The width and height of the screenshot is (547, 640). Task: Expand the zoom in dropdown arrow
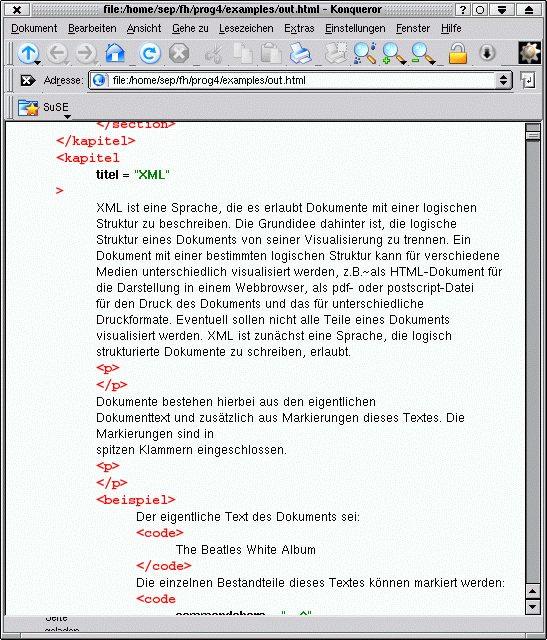pos(403,62)
